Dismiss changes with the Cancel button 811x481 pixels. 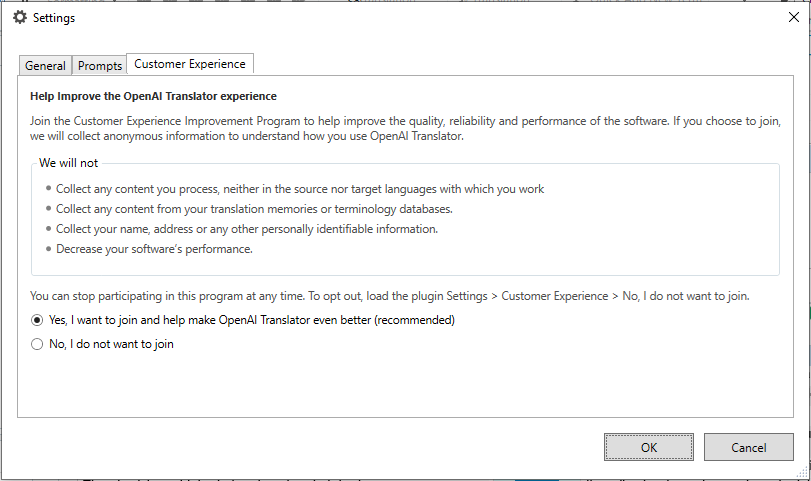[748, 447]
